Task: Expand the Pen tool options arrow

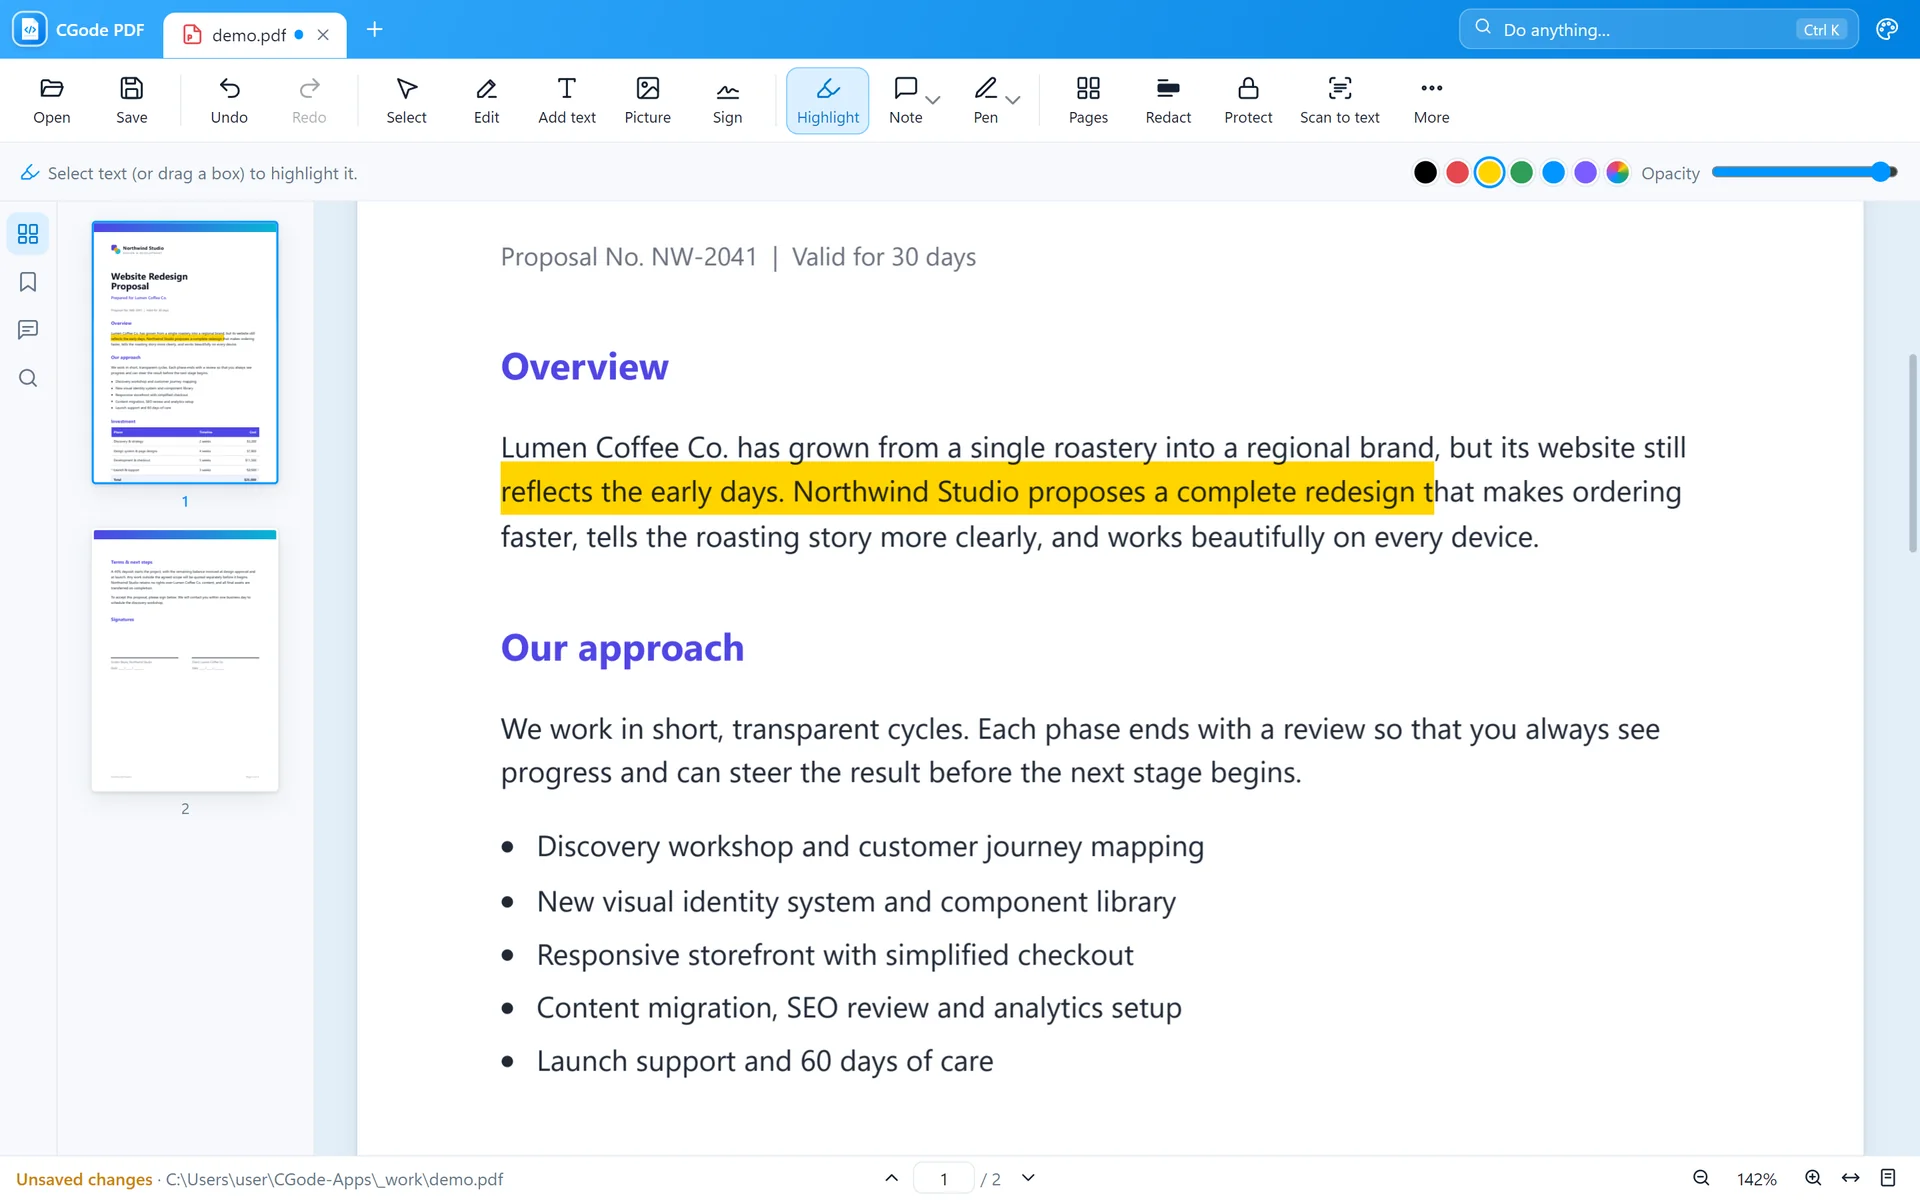Action: (x=1013, y=100)
